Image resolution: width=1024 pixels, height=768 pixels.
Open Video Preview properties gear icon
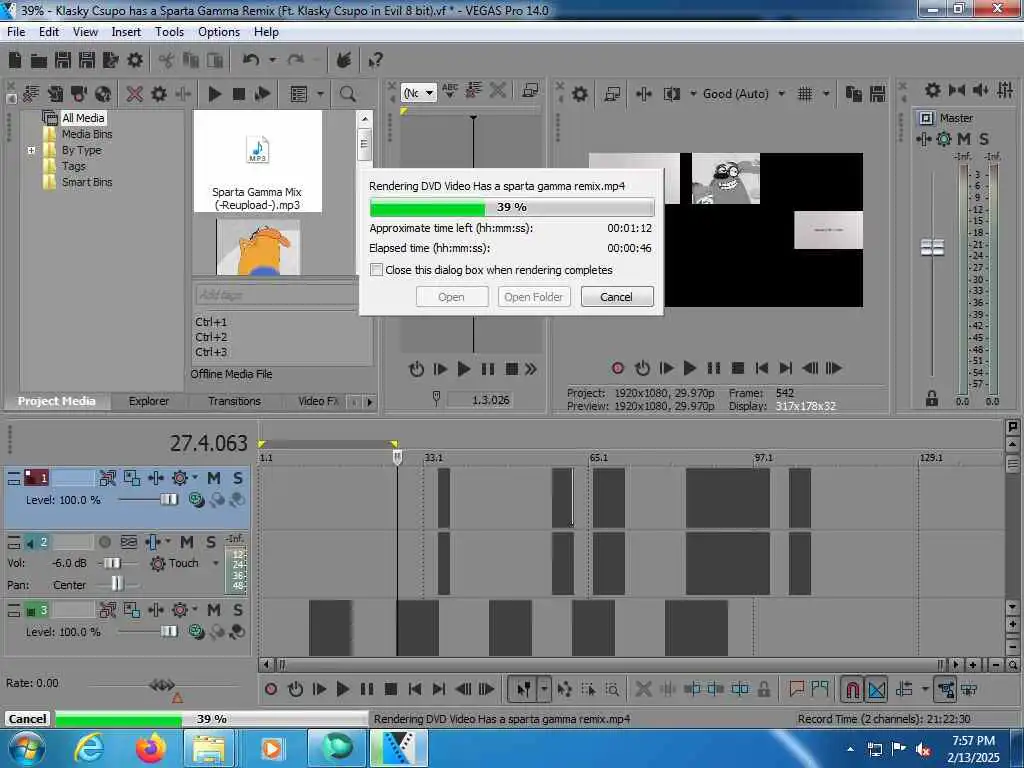coord(579,94)
